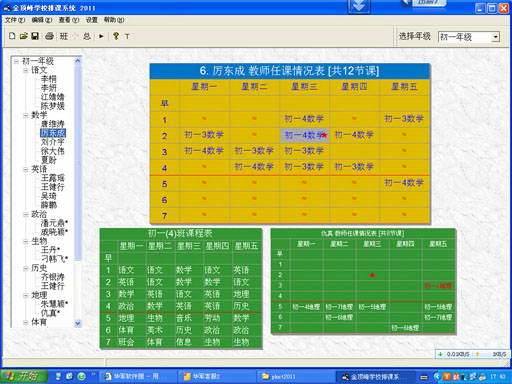512x384 pixels.
Task: Select teacher 刁韩飞 under 生物
Action: (54, 259)
